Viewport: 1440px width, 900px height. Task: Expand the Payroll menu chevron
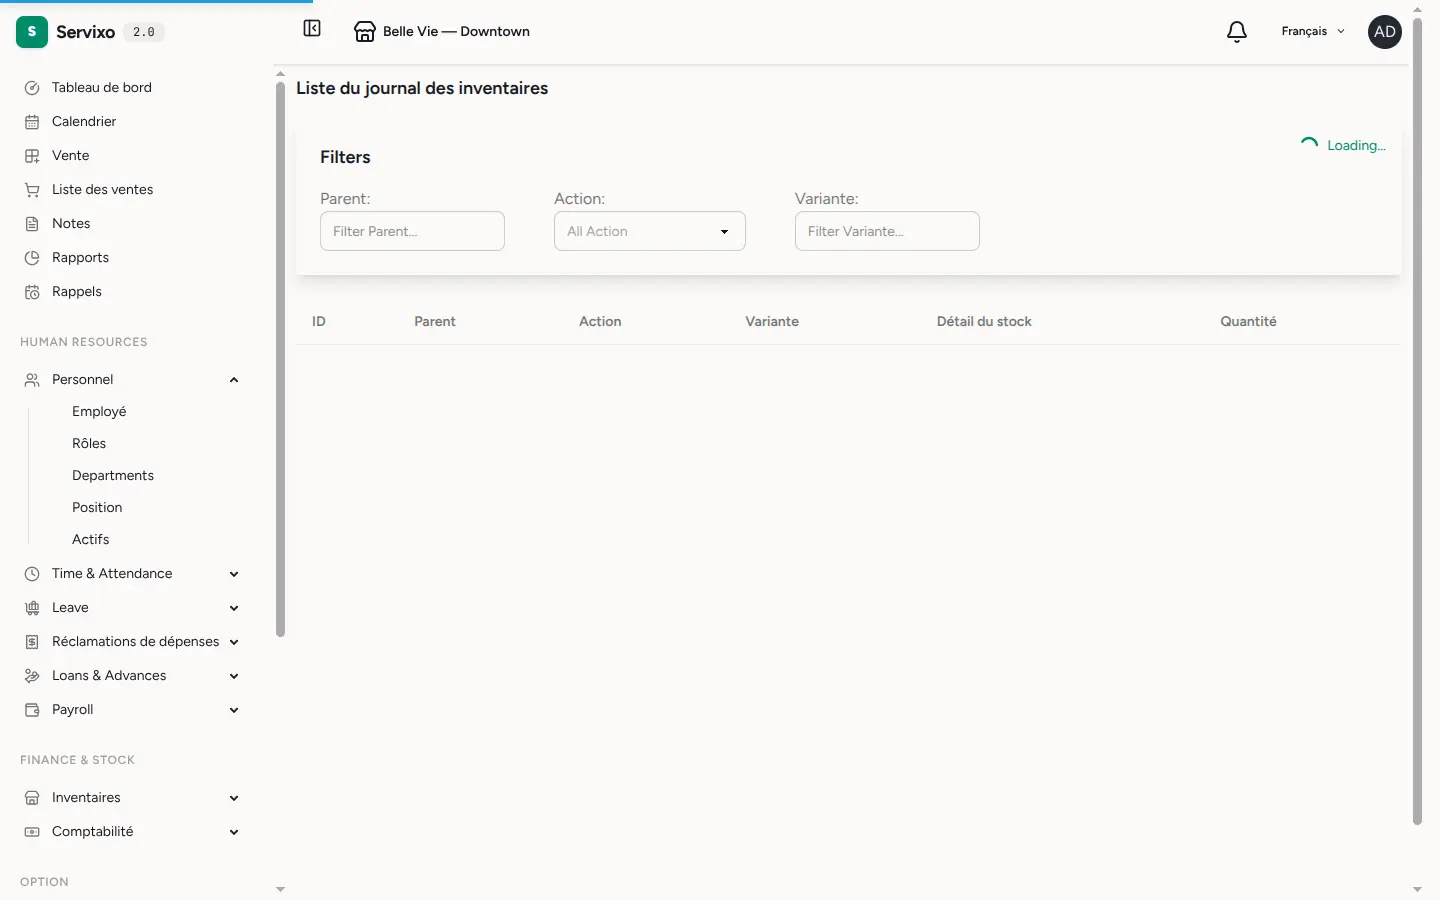(234, 710)
